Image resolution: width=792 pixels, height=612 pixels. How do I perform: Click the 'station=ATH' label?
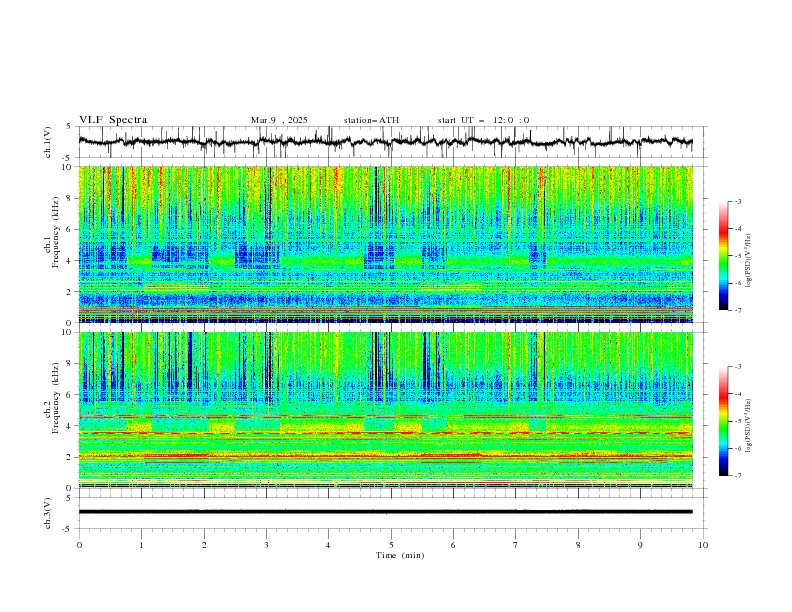[371, 120]
